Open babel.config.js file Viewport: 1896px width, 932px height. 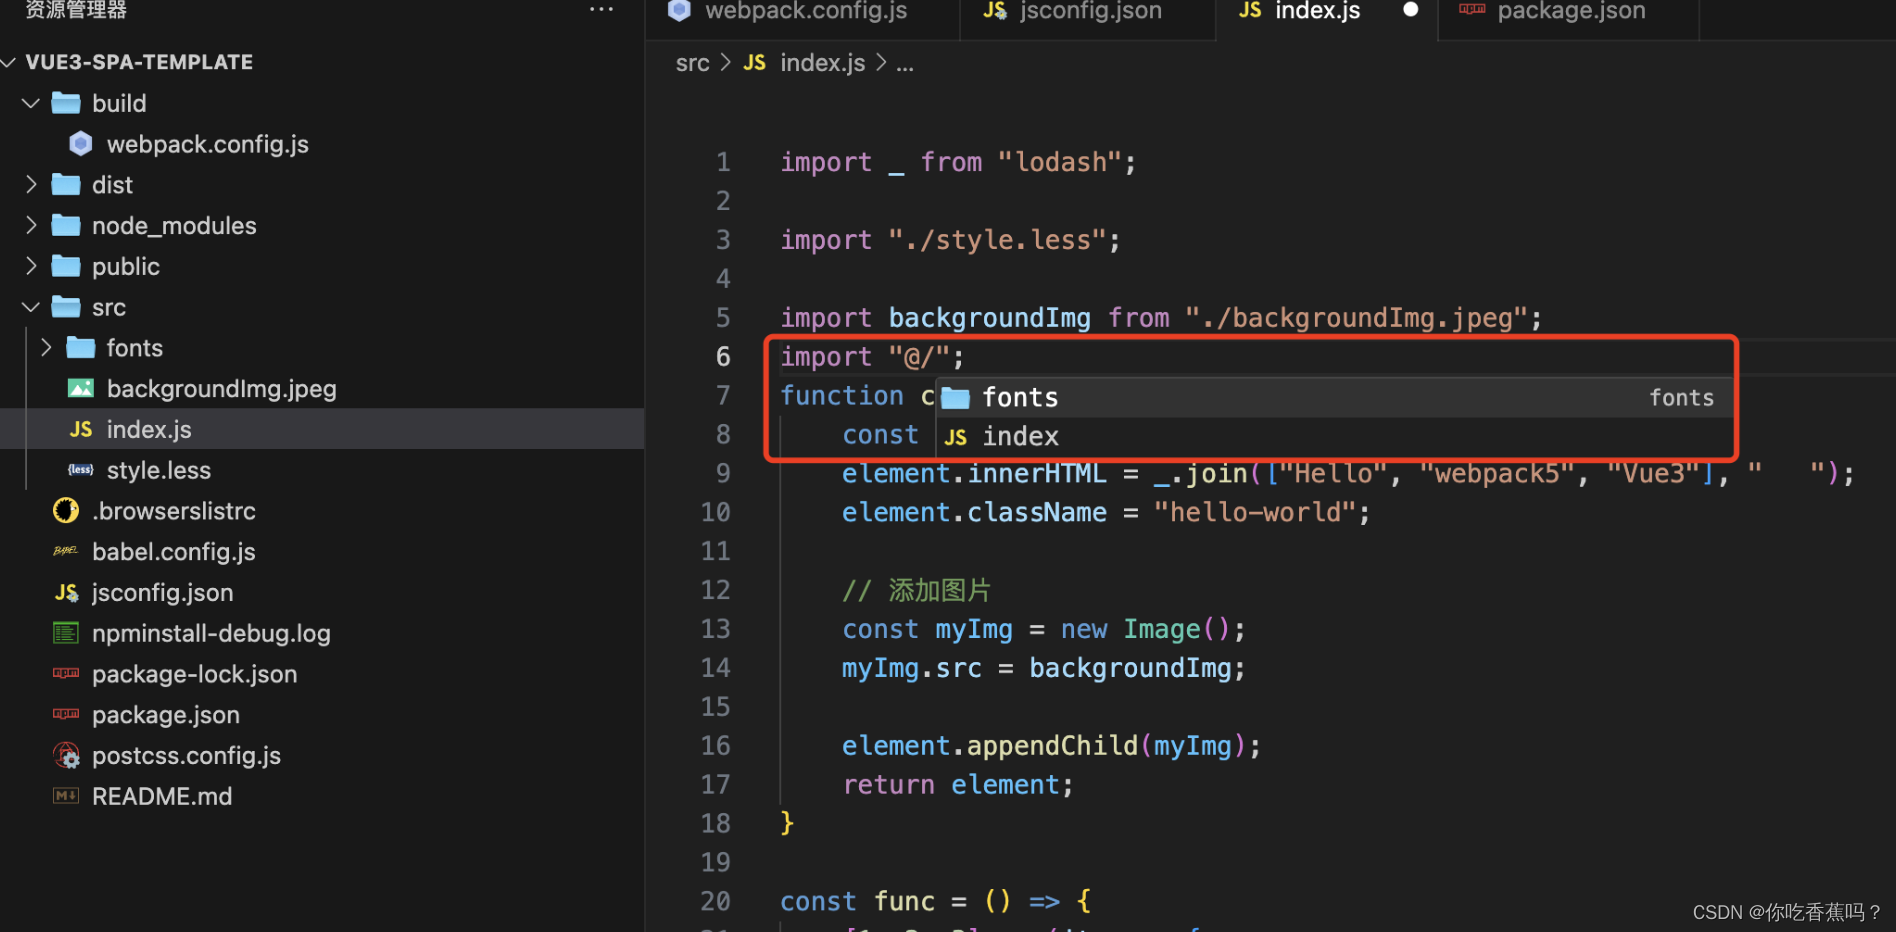tap(174, 552)
